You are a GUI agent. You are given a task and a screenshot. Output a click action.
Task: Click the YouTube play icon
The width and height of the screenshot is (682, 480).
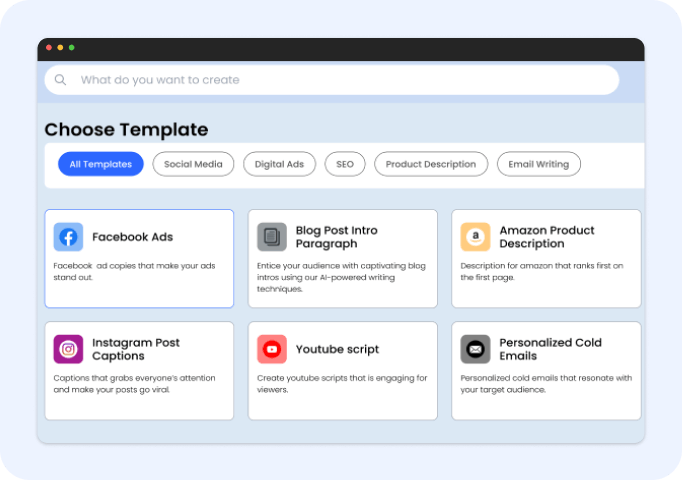pyautogui.click(x=272, y=349)
